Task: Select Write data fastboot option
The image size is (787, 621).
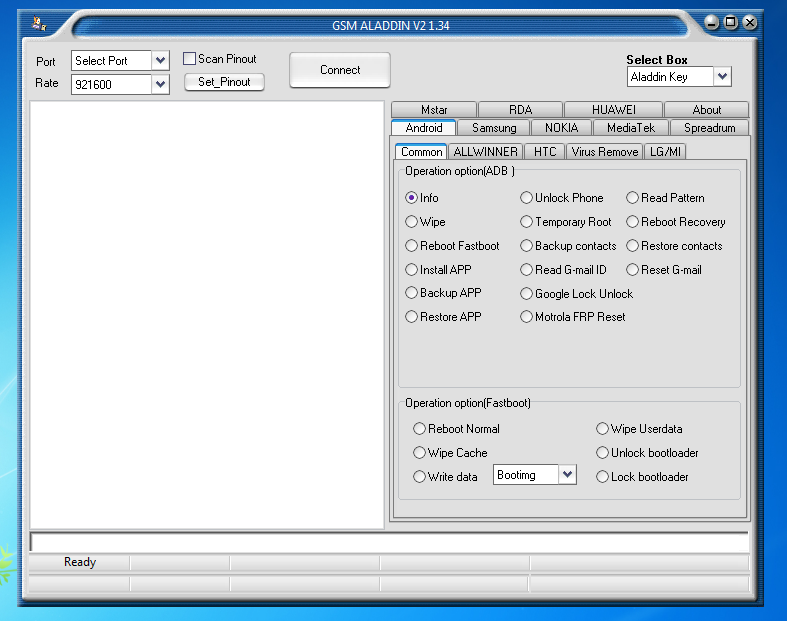Action: click(x=419, y=476)
